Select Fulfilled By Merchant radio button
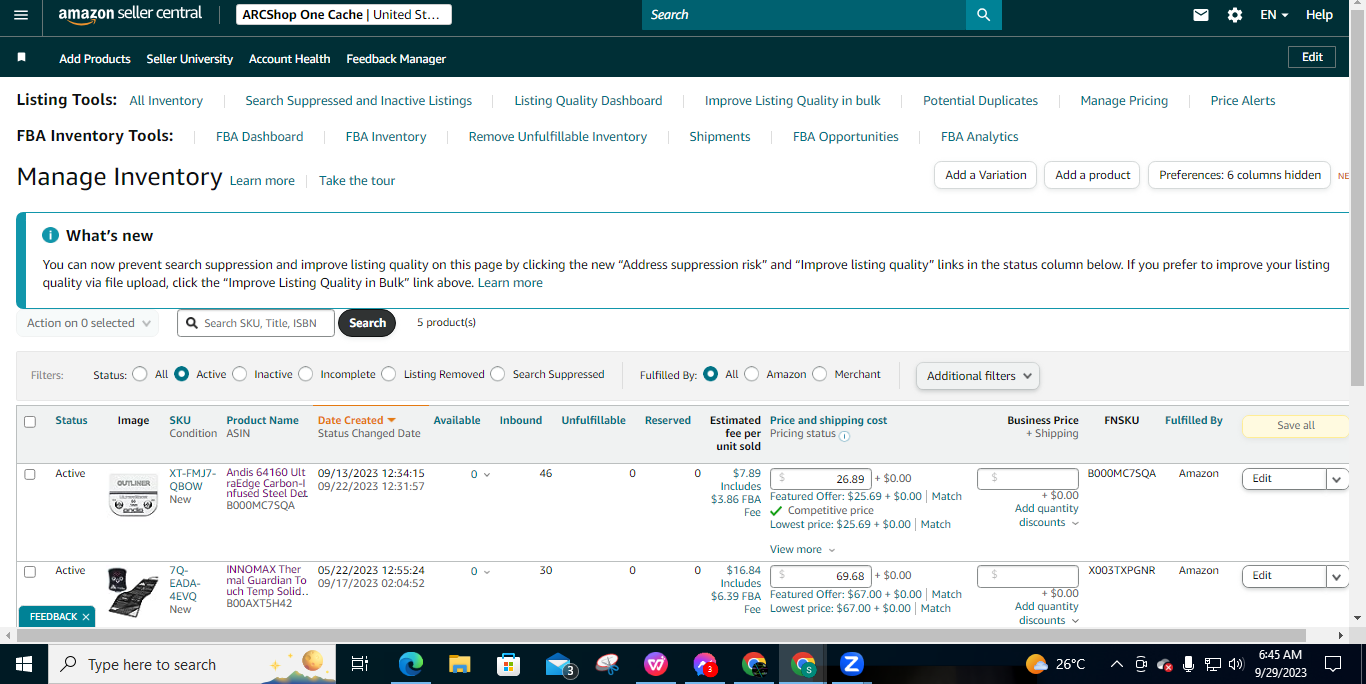Screen dimensions: 1366x684 pyautogui.click(x=819, y=374)
